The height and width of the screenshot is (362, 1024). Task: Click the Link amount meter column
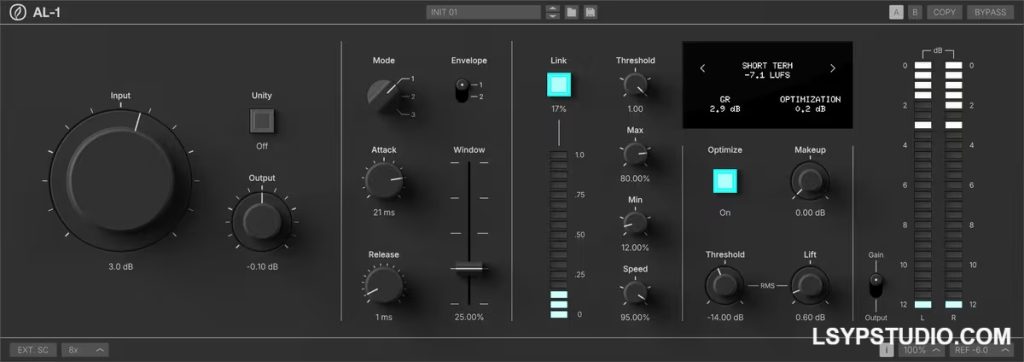click(x=559, y=234)
